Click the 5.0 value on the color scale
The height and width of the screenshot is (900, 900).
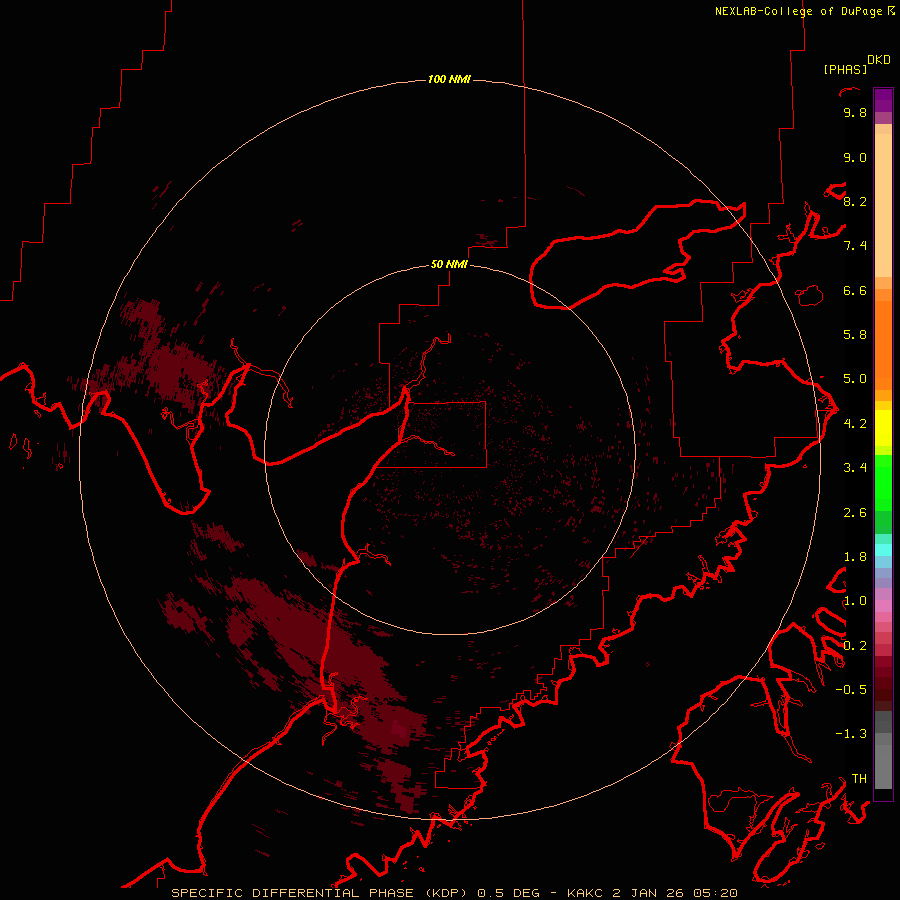point(855,379)
